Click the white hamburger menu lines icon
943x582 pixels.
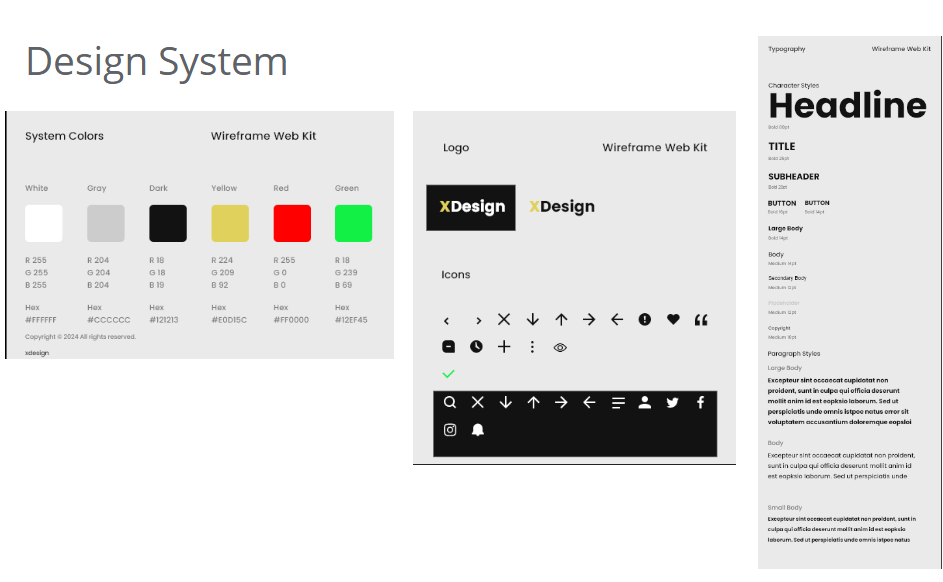pyautogui.click(x=618, y=403)
